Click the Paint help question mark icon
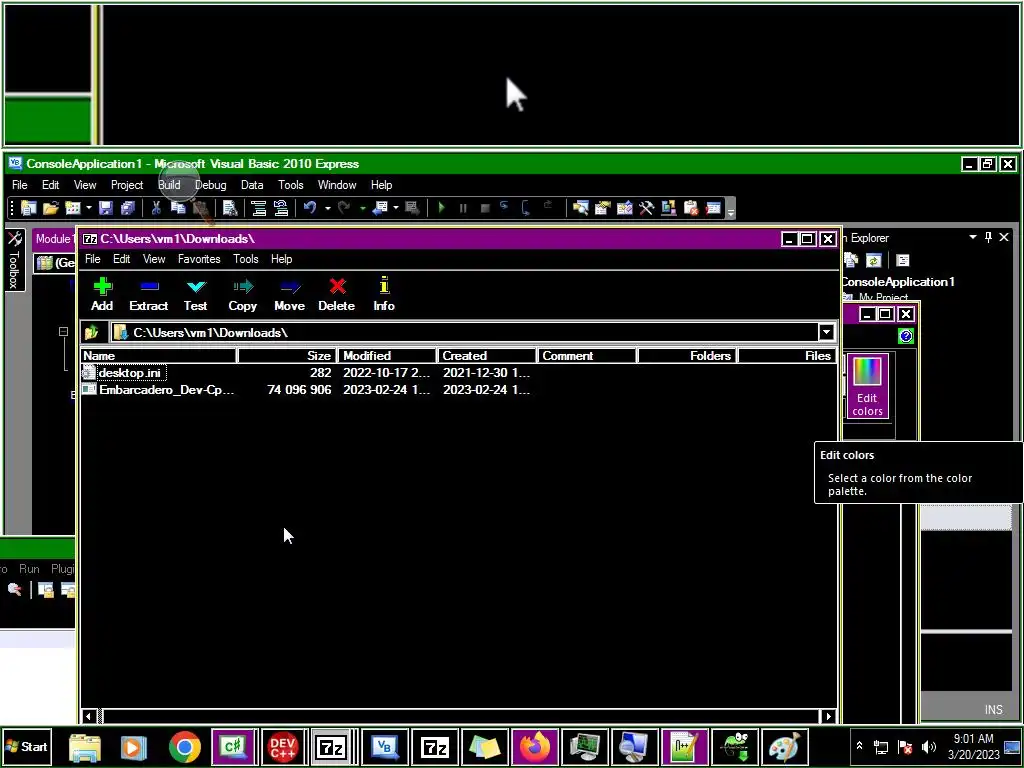Viewport: 1024px width, 768px height. click(x=906, y=336)
